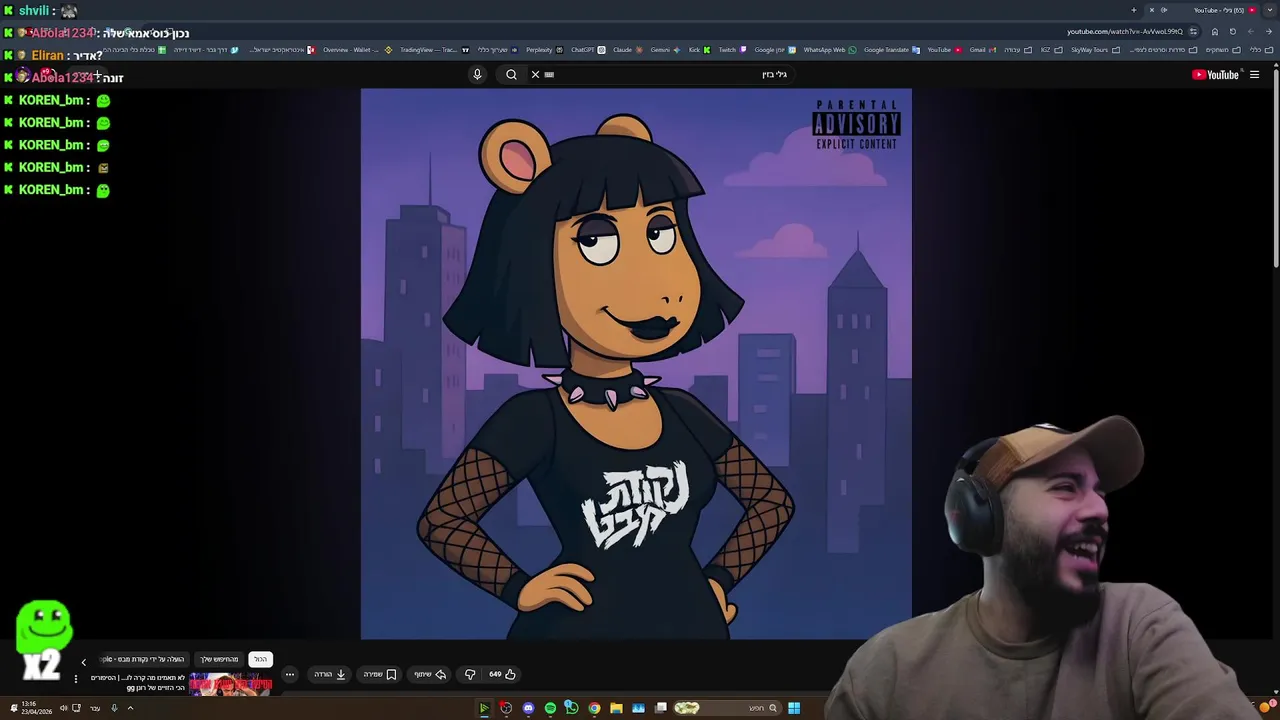Click the שיתוף share button
Viewport: 1280px width, 720px height.
430,674
